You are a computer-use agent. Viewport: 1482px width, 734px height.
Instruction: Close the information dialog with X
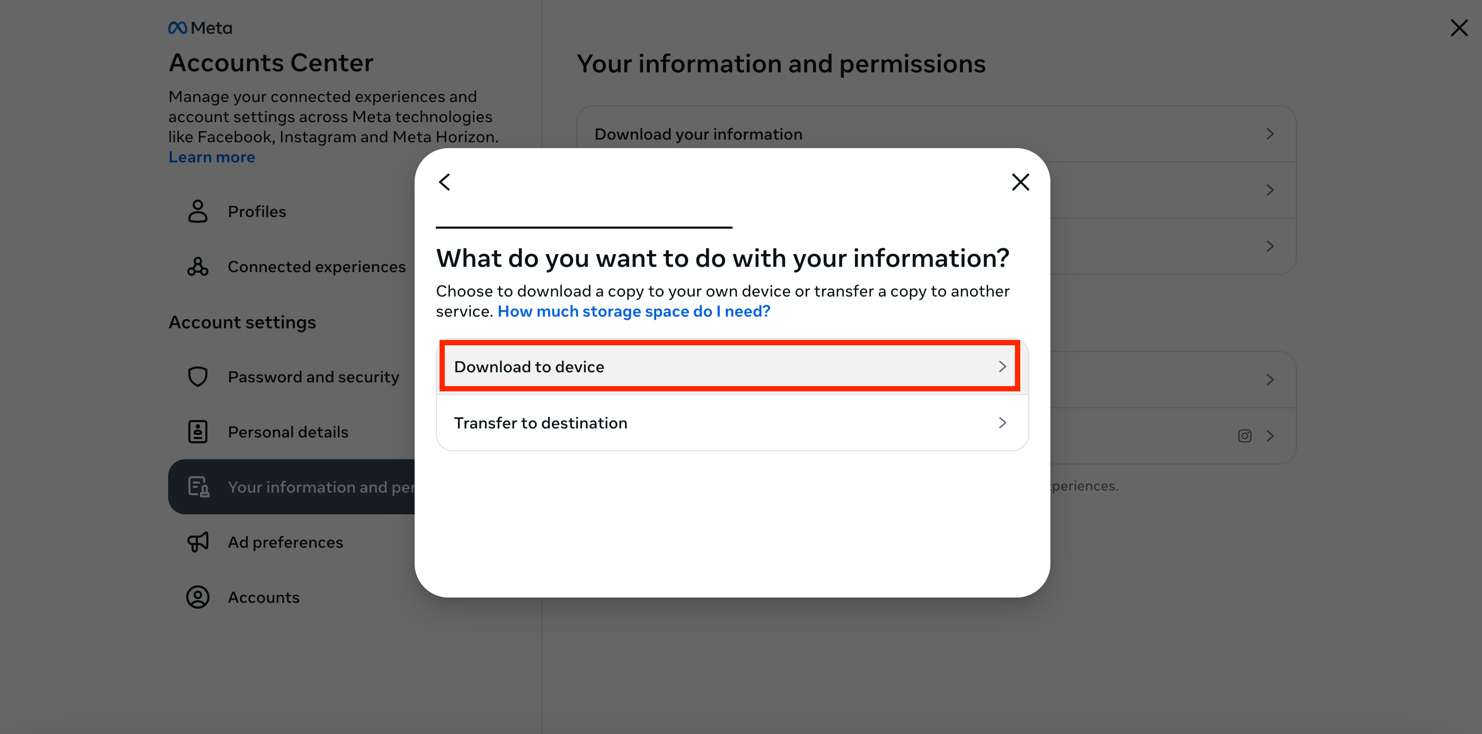[1020, 182]
